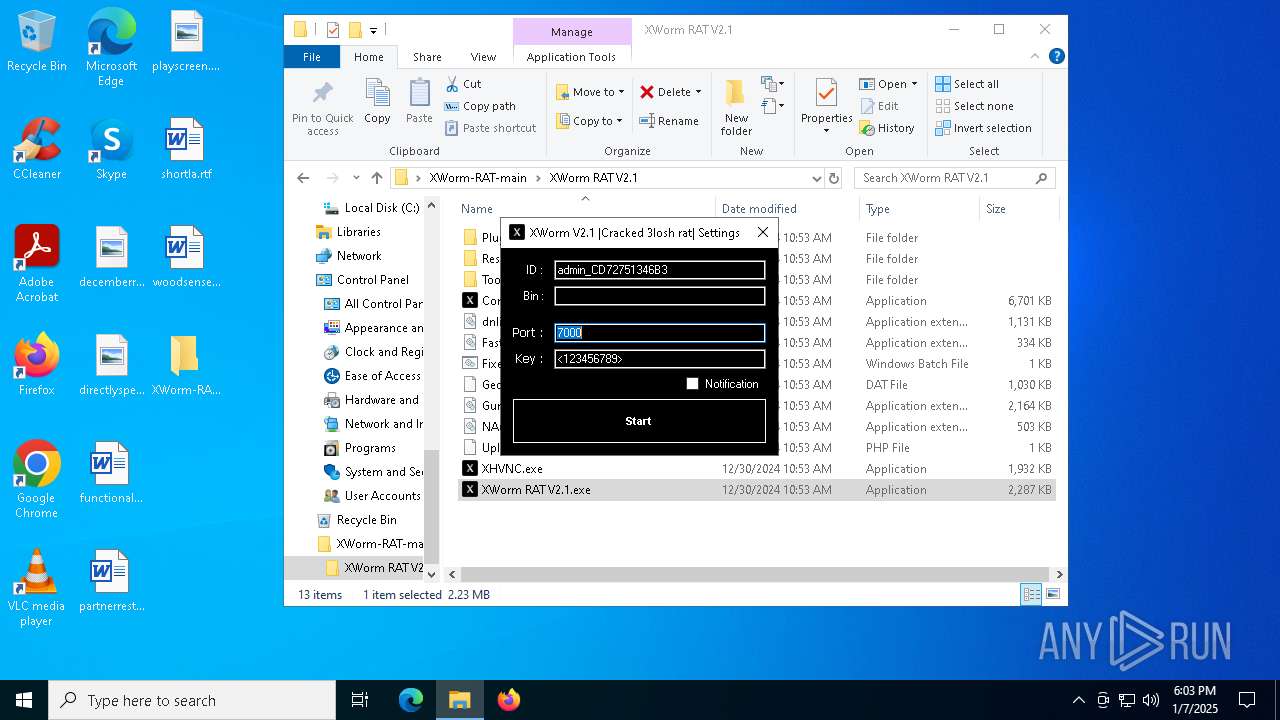The width and height of the screenshot is (1280, 720).
Task: Click Select all in ribbon
Action: point(967,84)
